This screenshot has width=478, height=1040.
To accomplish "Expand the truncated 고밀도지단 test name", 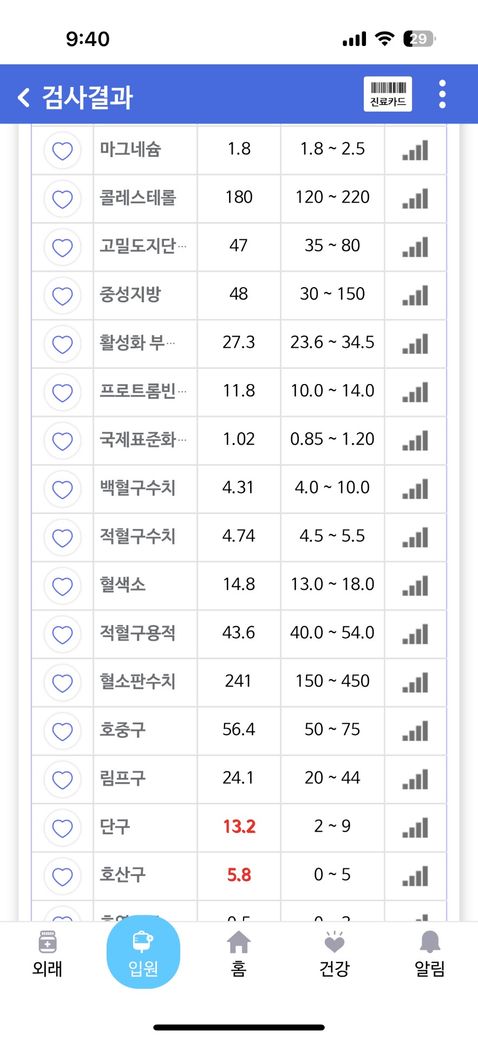I will point(143,246).
